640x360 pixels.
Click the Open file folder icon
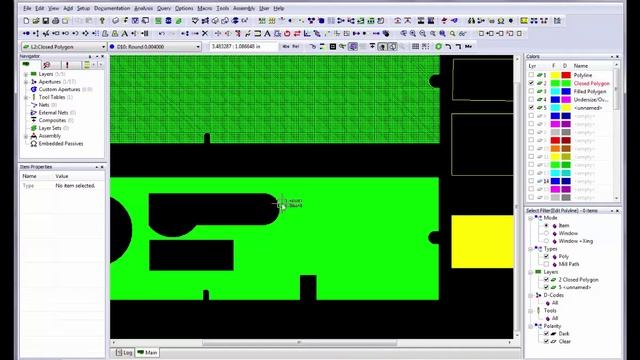tap(36, 20)
